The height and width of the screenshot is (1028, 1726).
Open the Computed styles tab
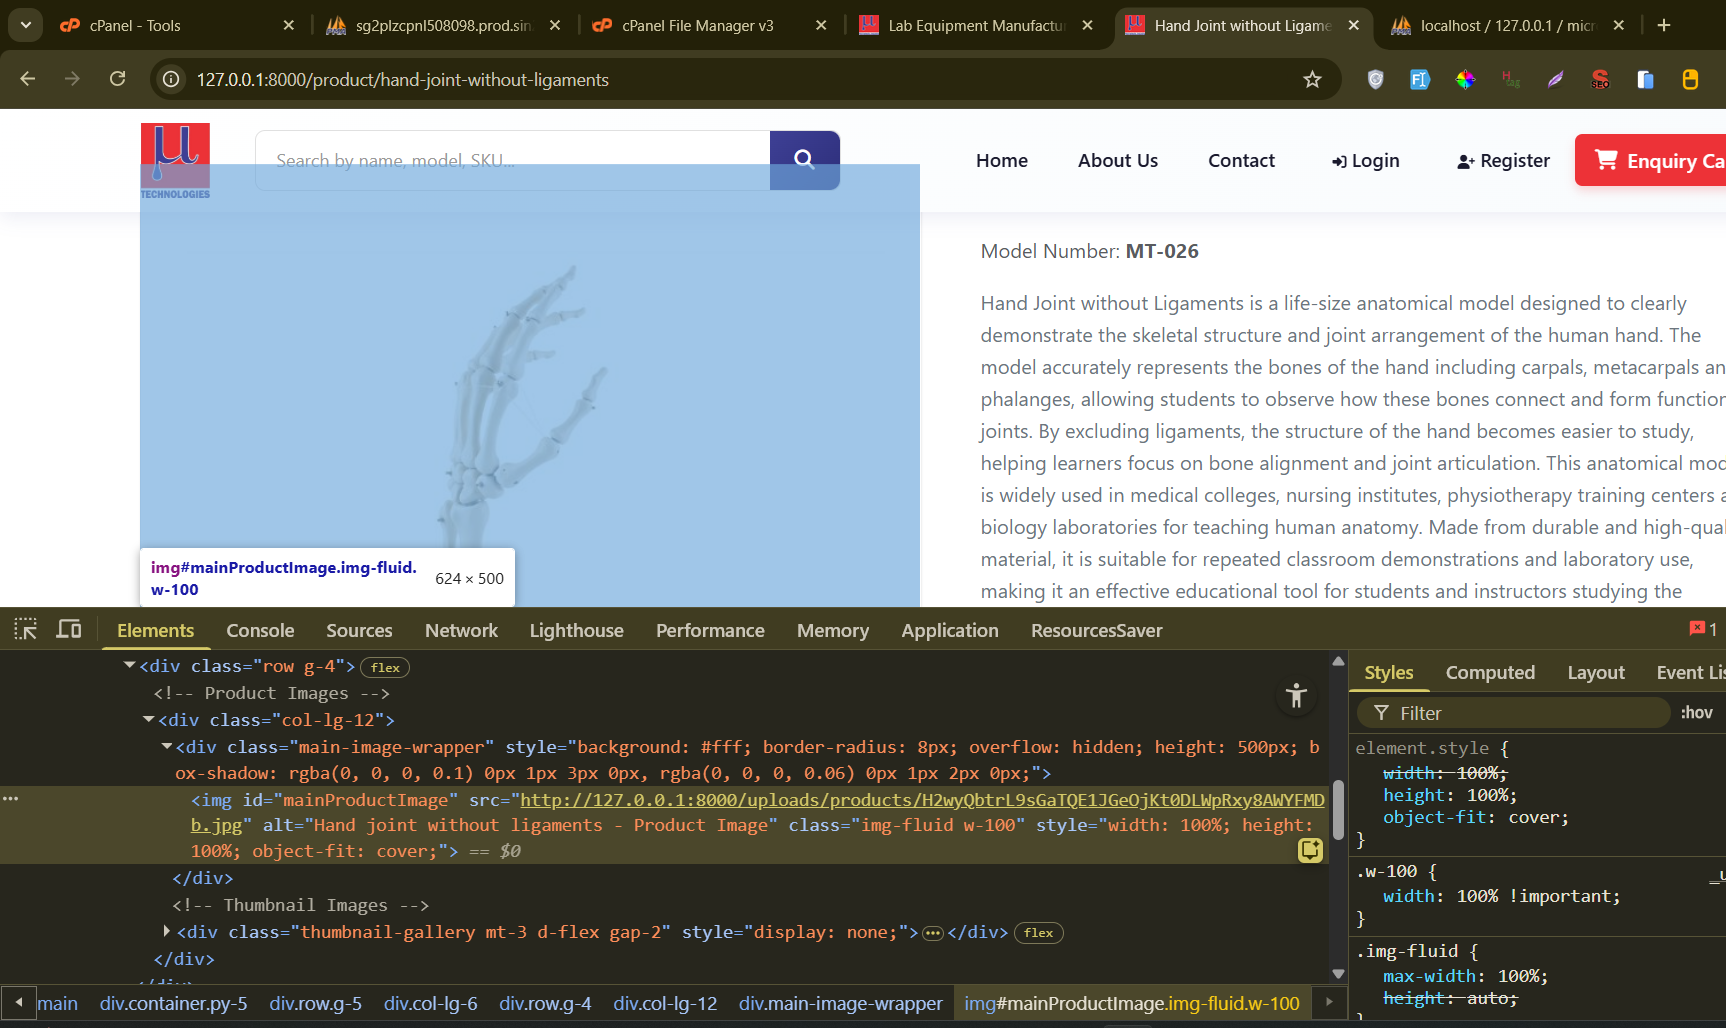(x=1489, y=673)
